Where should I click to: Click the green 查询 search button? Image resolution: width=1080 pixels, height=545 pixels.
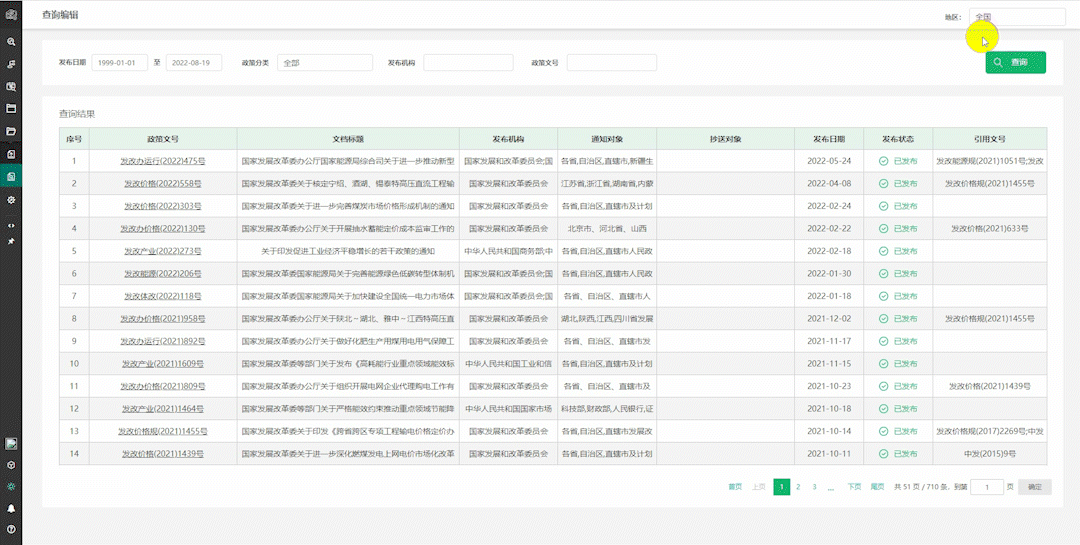tap(1015, 62)
